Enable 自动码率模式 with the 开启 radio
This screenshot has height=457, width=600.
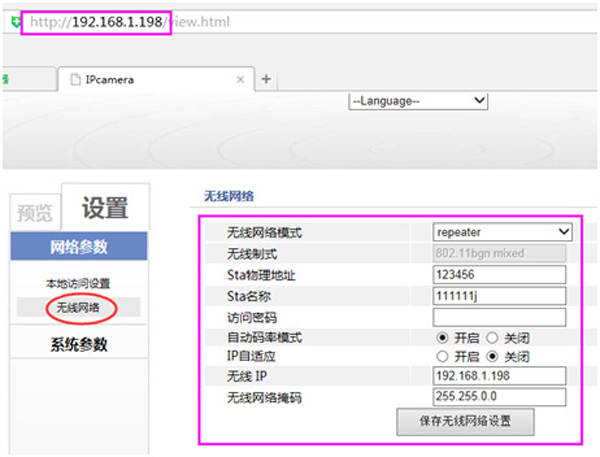pyautogui.click(x=441, y=337)
